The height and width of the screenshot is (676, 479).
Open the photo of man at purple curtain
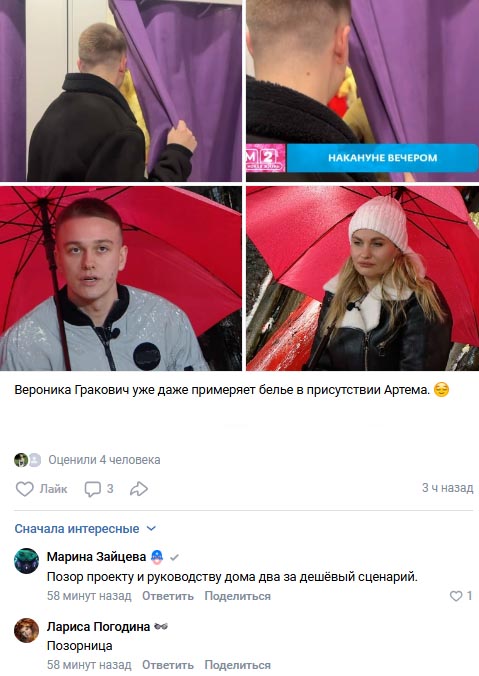pos(121,91)
